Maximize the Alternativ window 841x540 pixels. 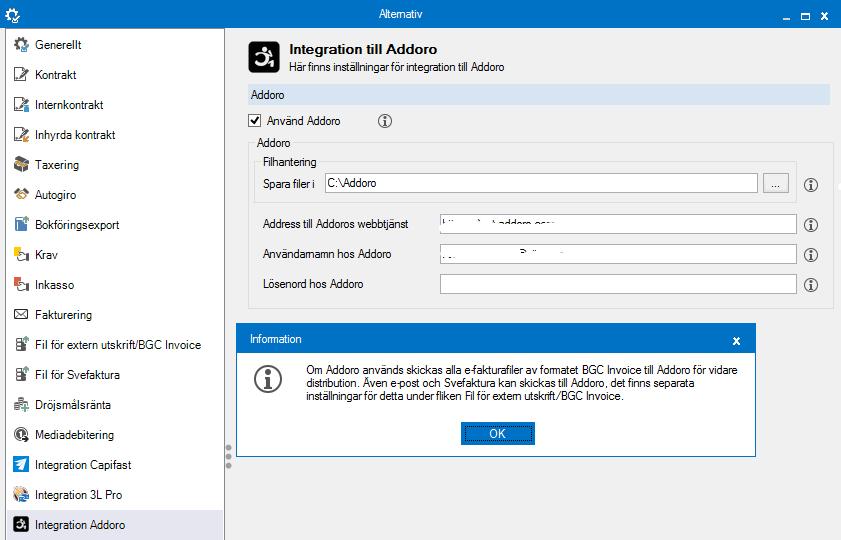(805, 17)
